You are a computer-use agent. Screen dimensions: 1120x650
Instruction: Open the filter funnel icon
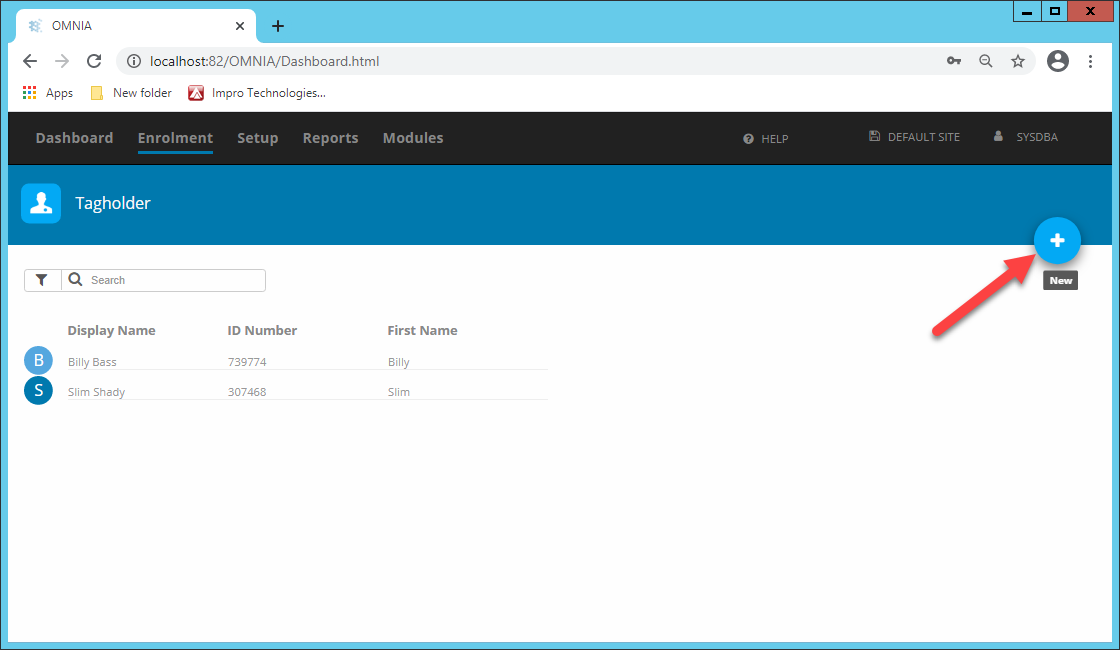[41, 280]
